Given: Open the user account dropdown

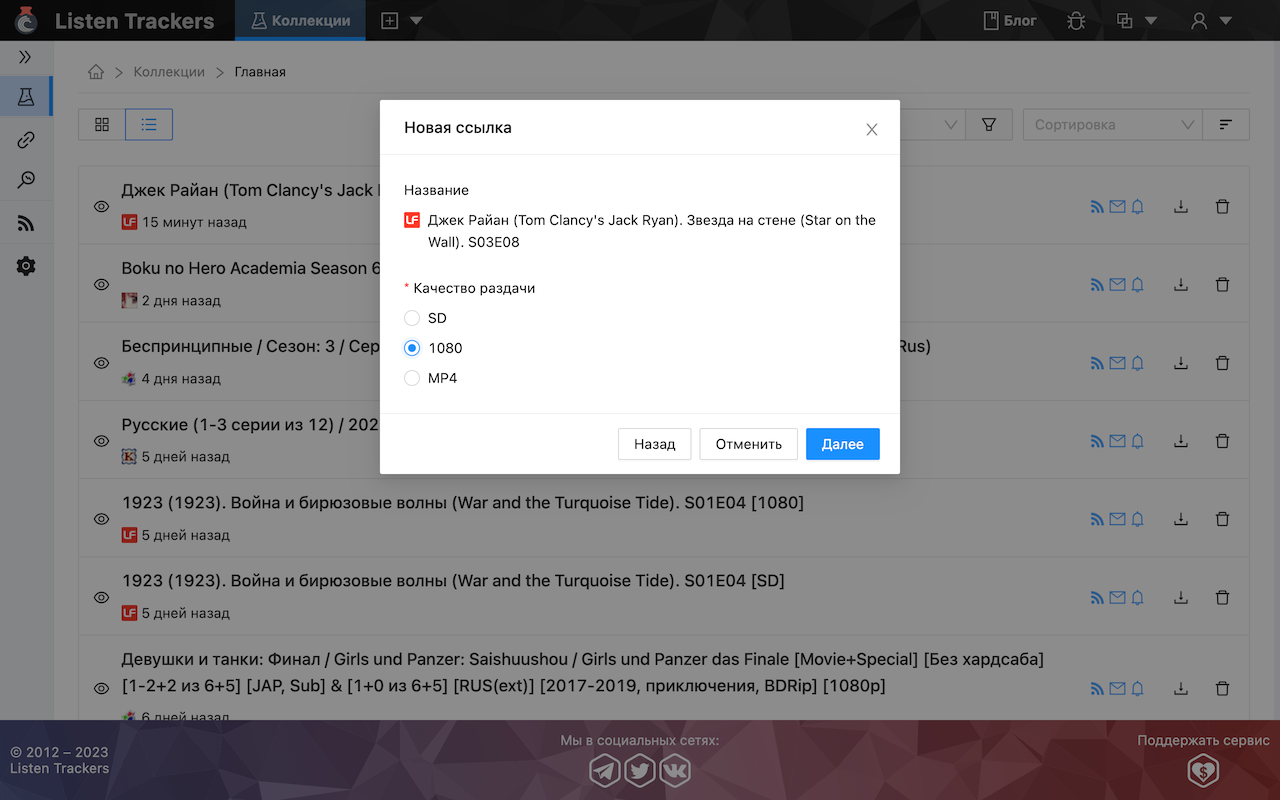Looking at the screenshot, I should click(1210, 20).
